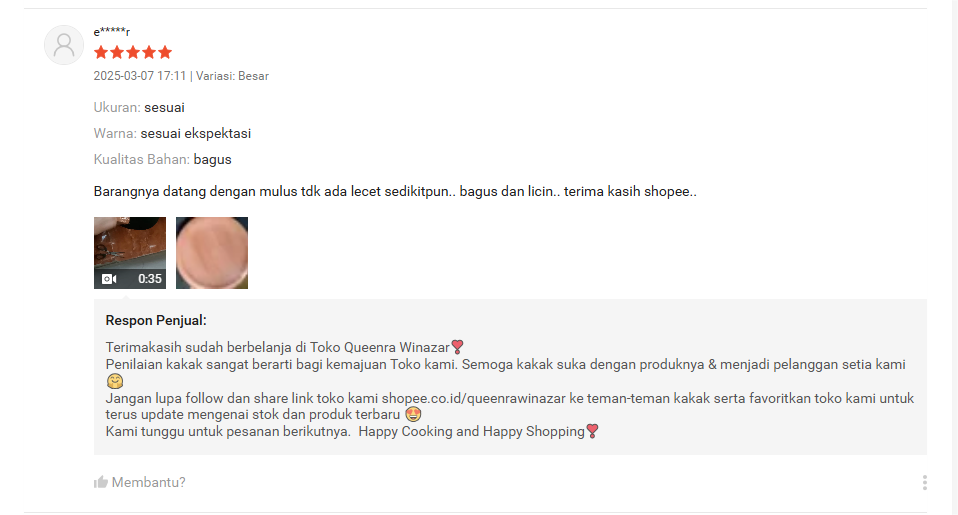Click the fifth rating star
This screenshot has width=958, height=515.
[165, 53]
